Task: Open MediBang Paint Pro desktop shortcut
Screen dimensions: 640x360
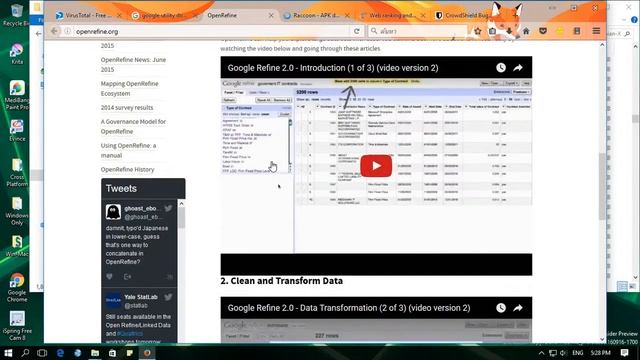Action: coord(17,95)
